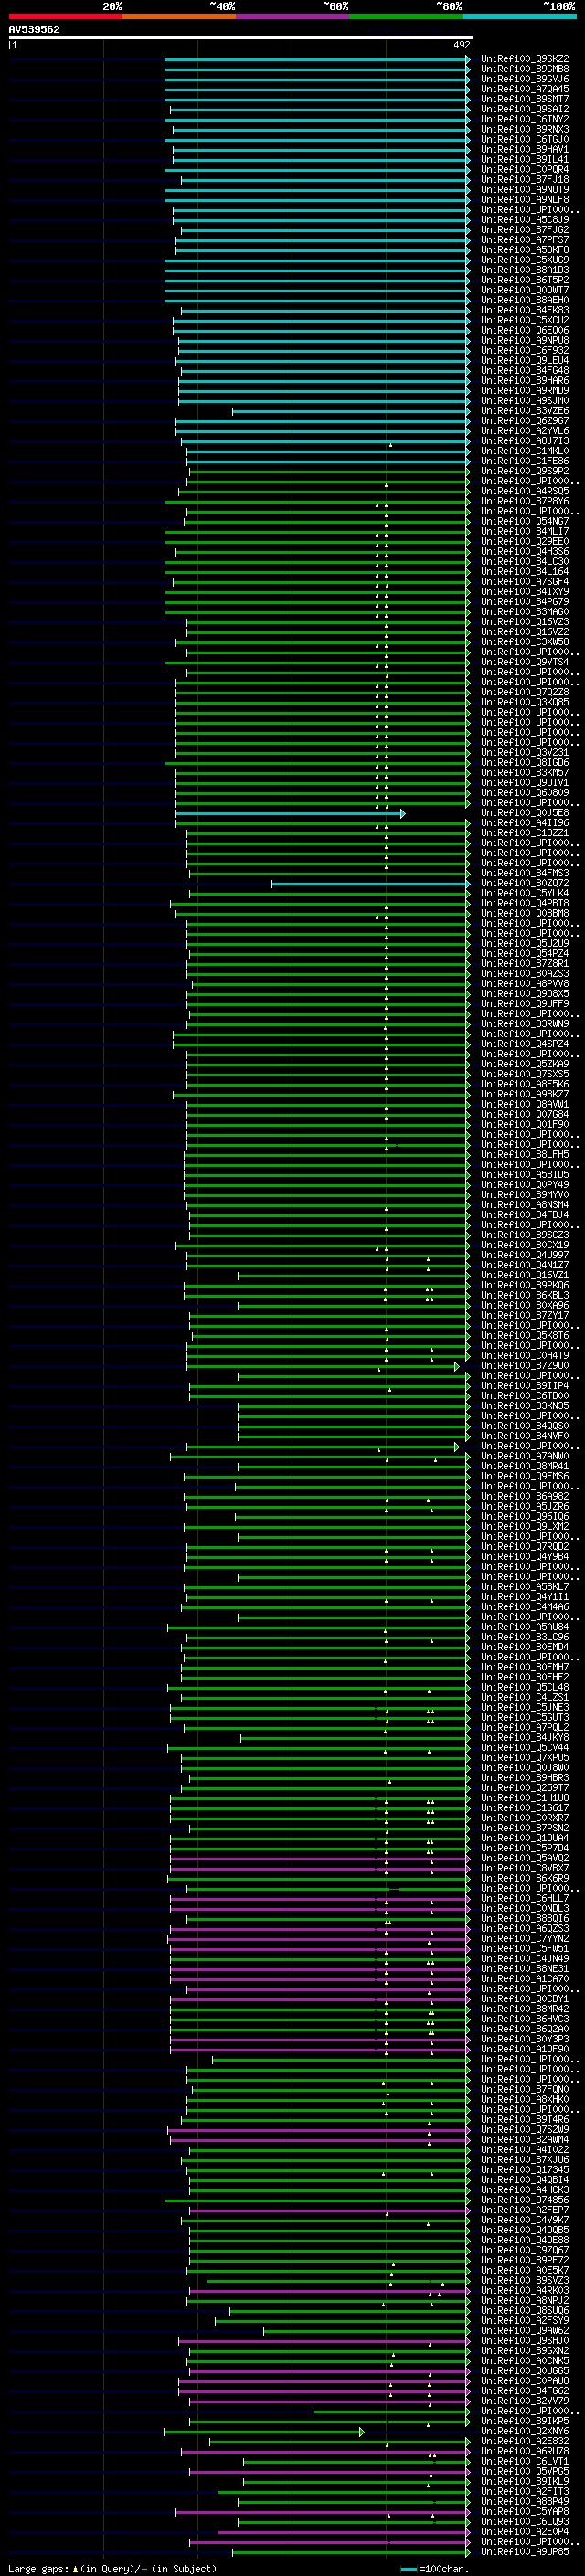Open hit UniRef100_Q9UFF9

point(525,1004)
